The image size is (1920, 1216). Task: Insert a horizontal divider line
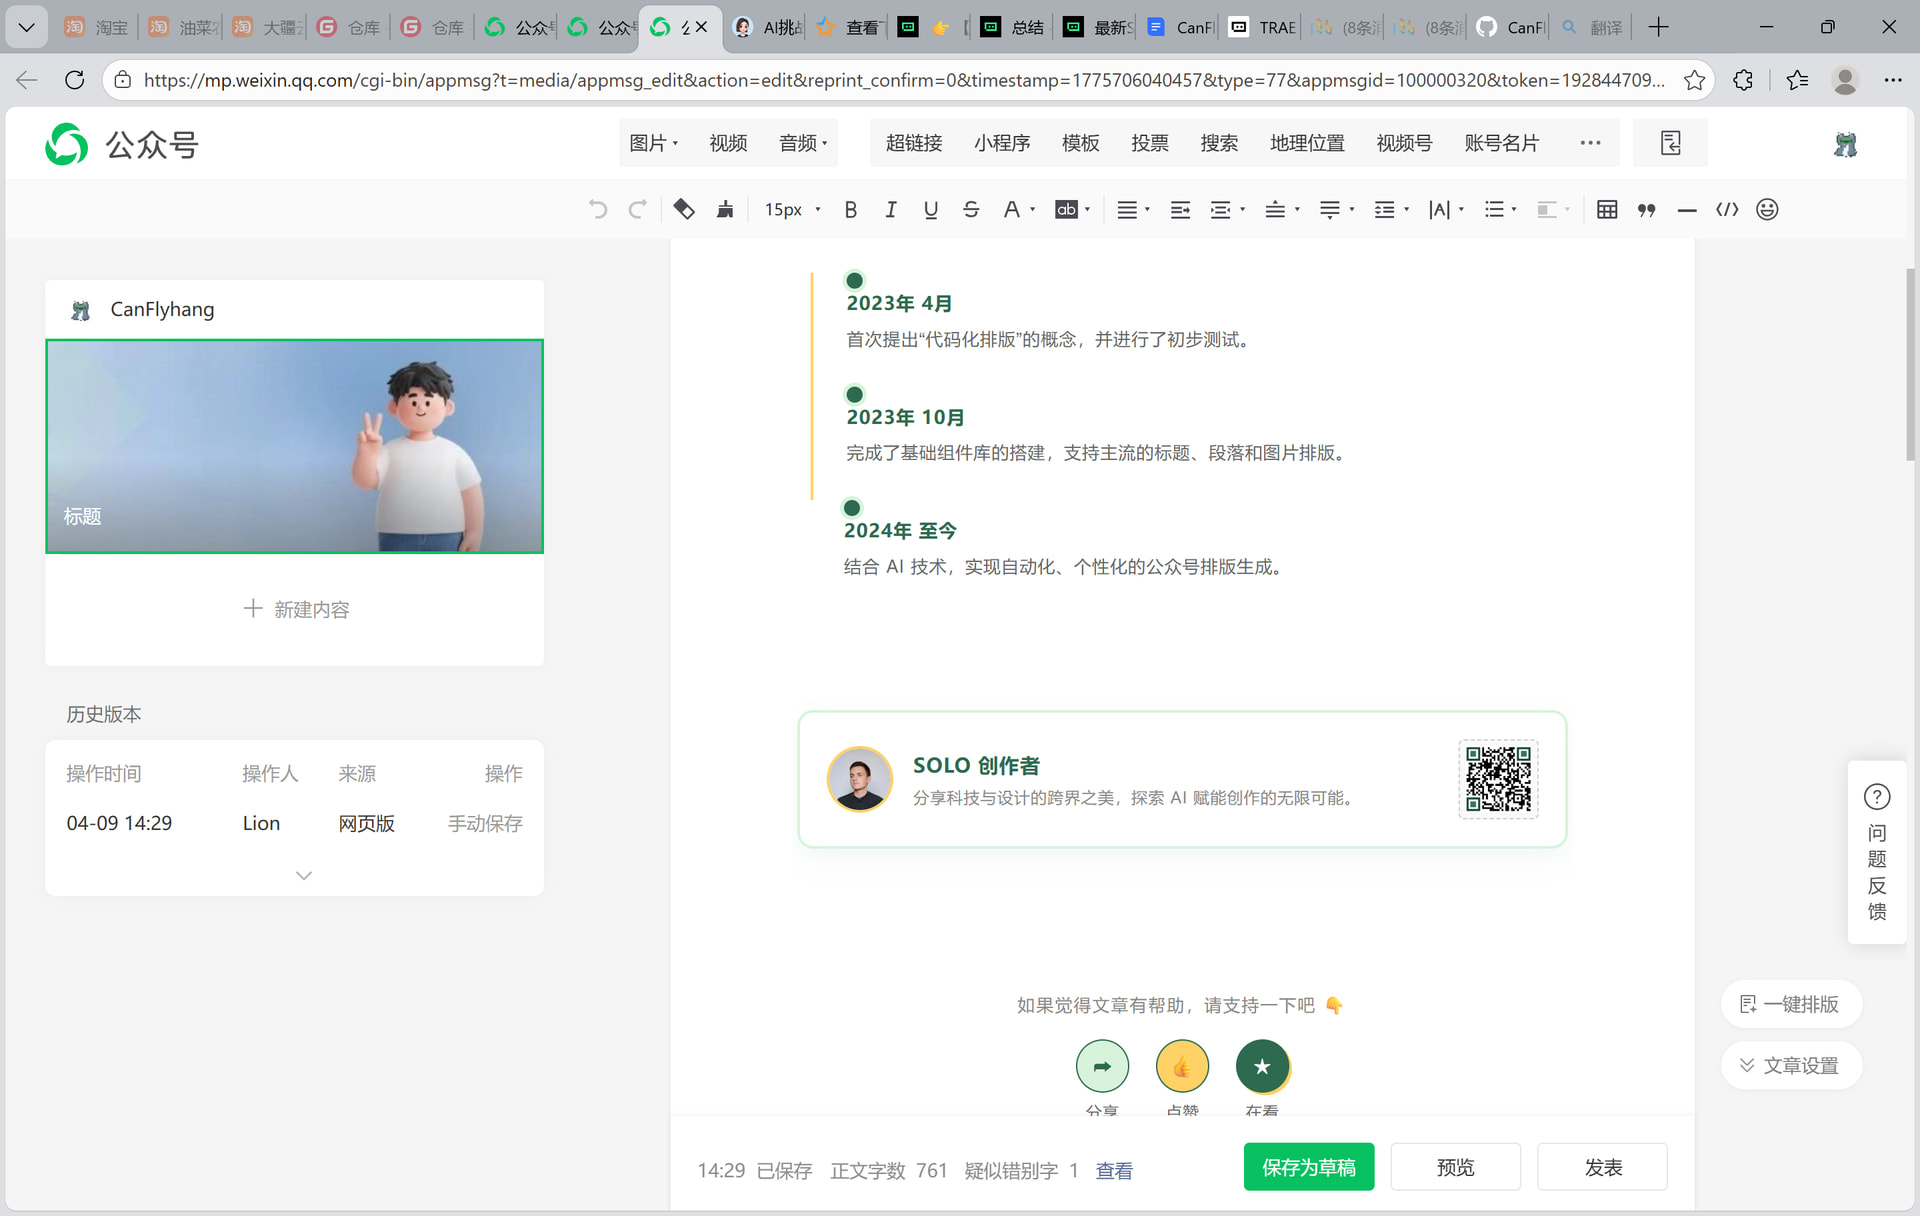[x=1687, y=210]
